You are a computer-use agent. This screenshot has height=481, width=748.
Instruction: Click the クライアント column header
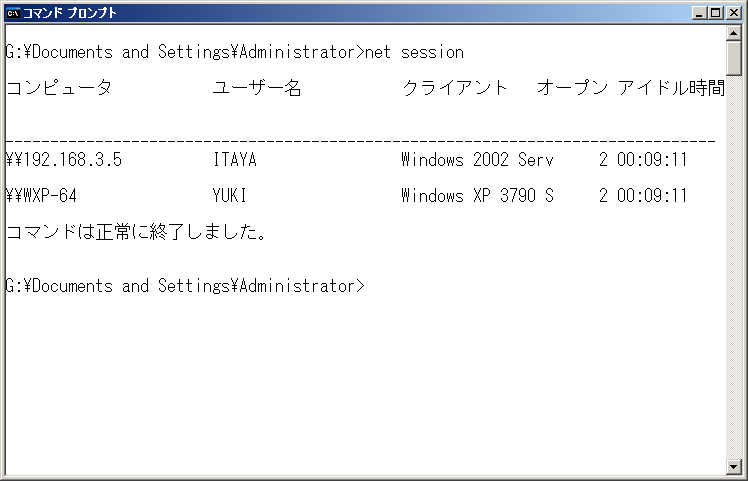(454, 88)
